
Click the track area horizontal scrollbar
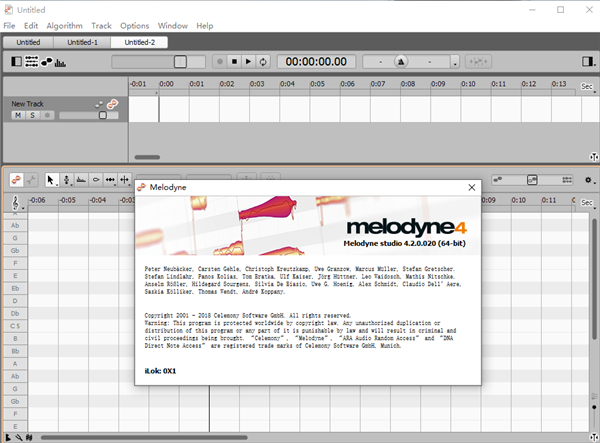tap(147, 157)
